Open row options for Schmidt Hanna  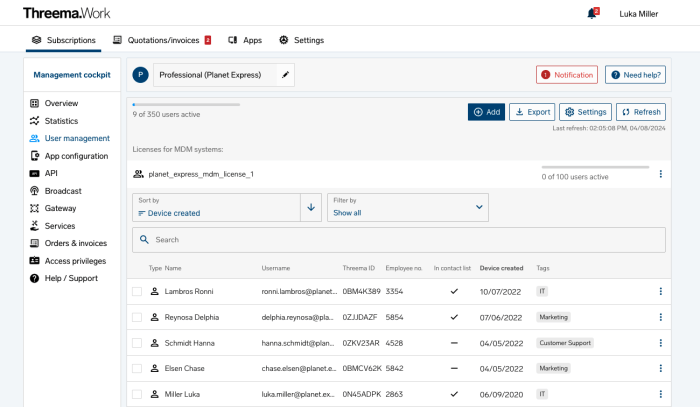coord(661,343)
